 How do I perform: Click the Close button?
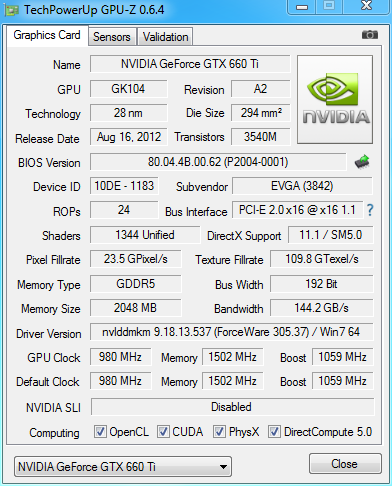tap(345, 464)
